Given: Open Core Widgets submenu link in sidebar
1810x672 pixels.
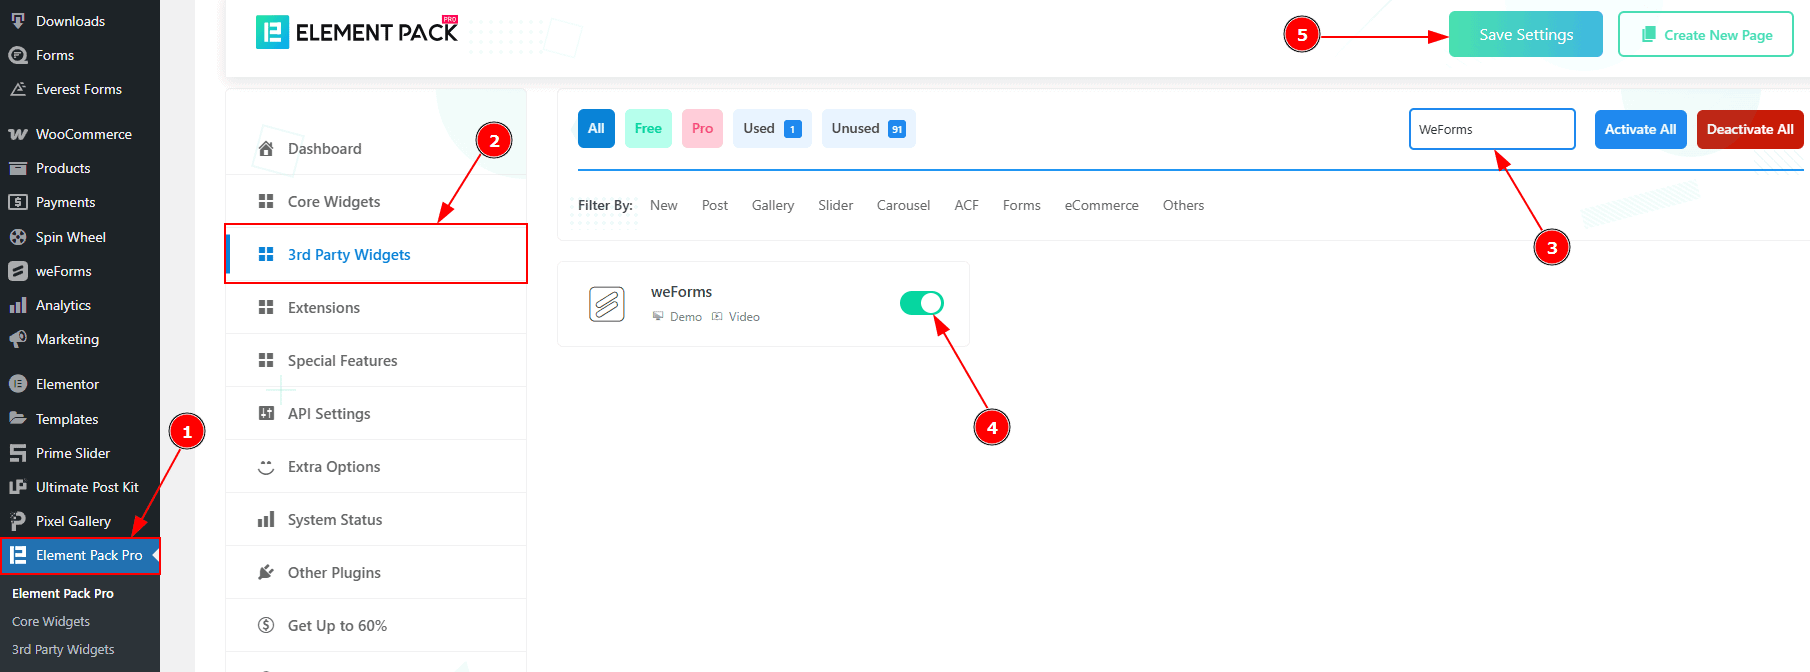Looking at the screenshot, I should coord(51,621).
